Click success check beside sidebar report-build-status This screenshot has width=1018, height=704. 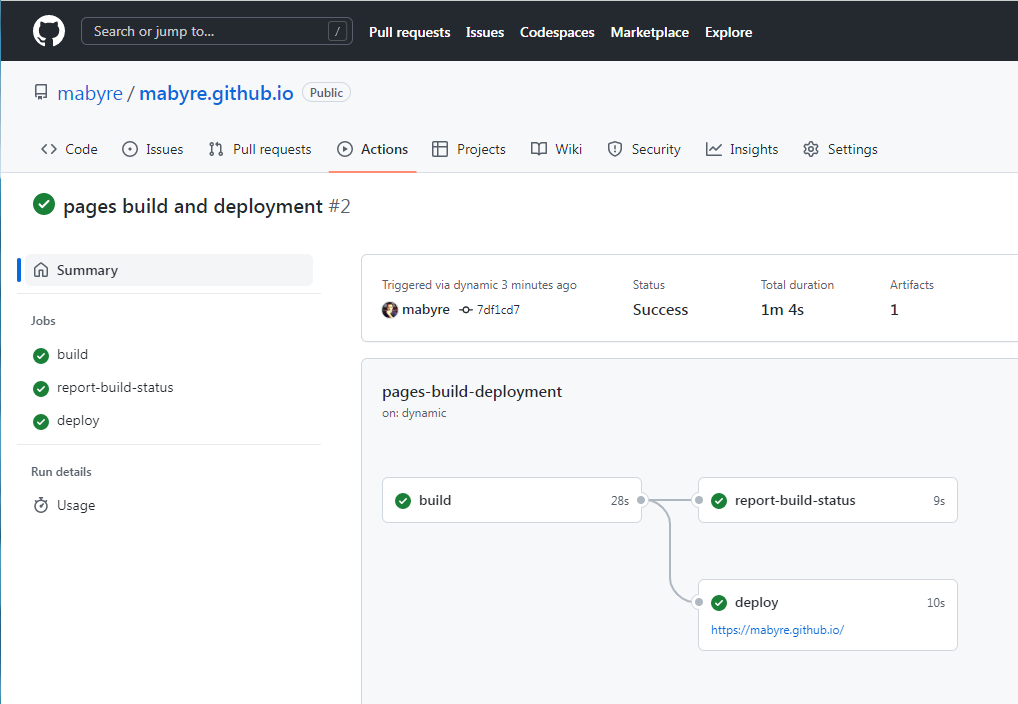[x=41, y=388]
